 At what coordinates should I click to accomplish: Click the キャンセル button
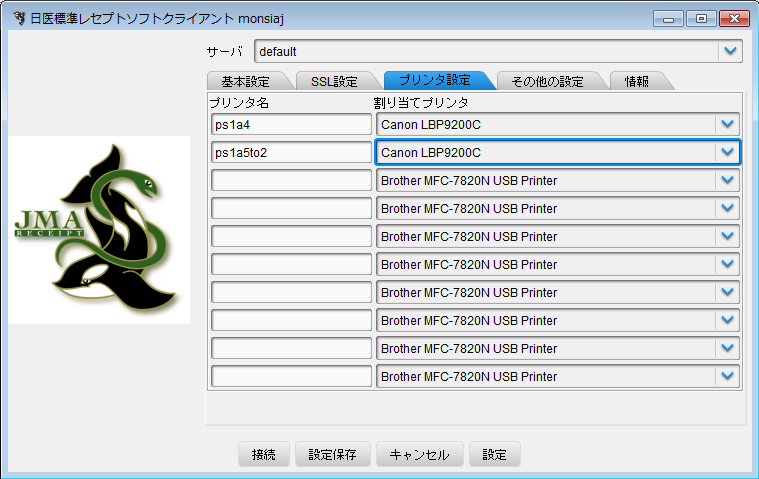click(420, 454)
